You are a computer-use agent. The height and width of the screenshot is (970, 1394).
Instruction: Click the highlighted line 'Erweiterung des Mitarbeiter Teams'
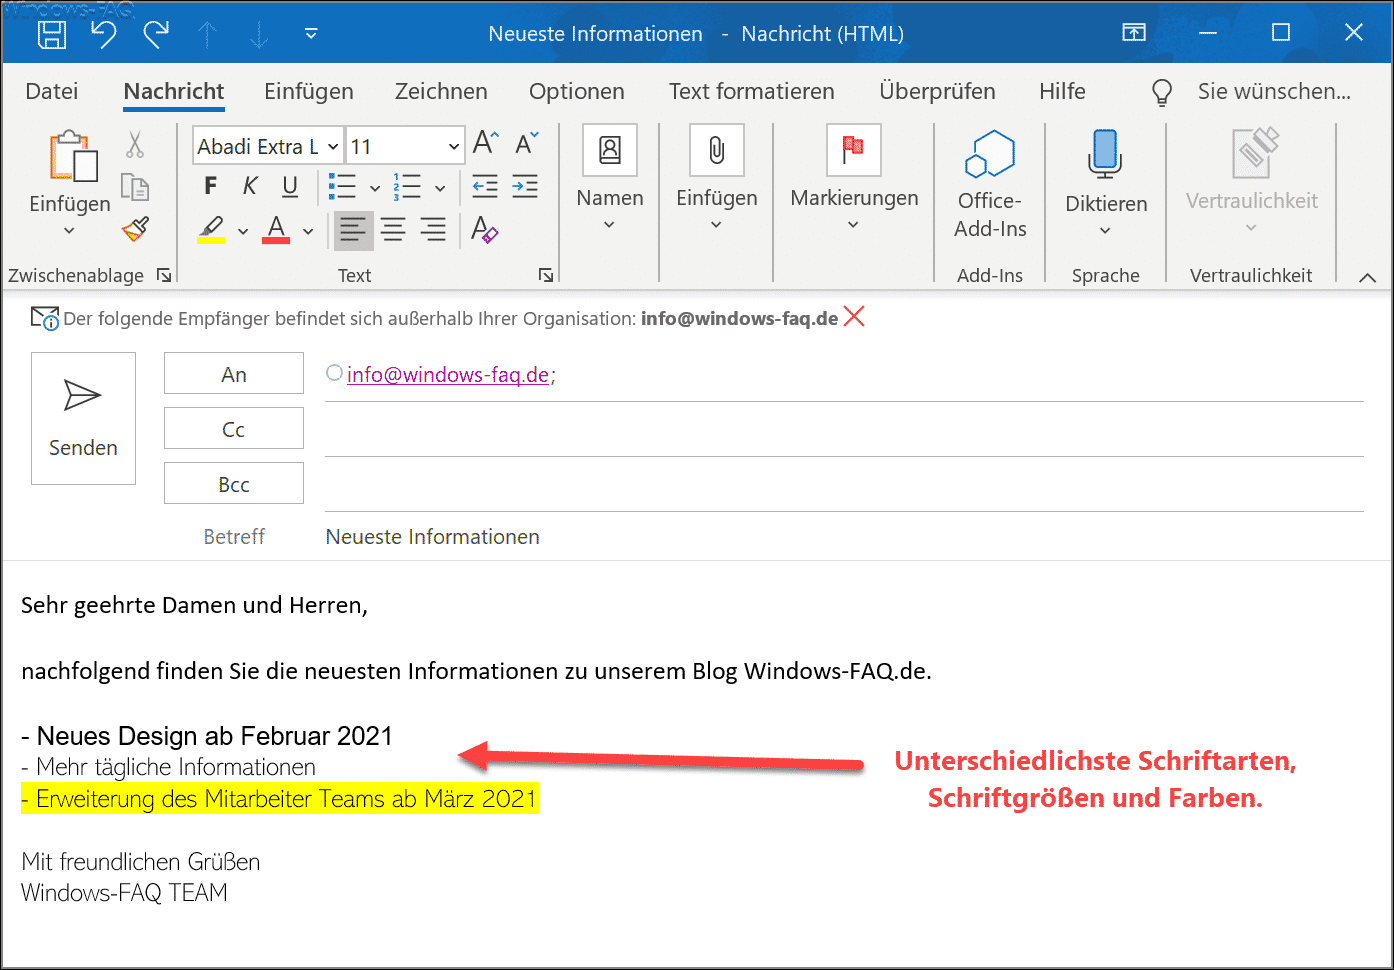280,798
